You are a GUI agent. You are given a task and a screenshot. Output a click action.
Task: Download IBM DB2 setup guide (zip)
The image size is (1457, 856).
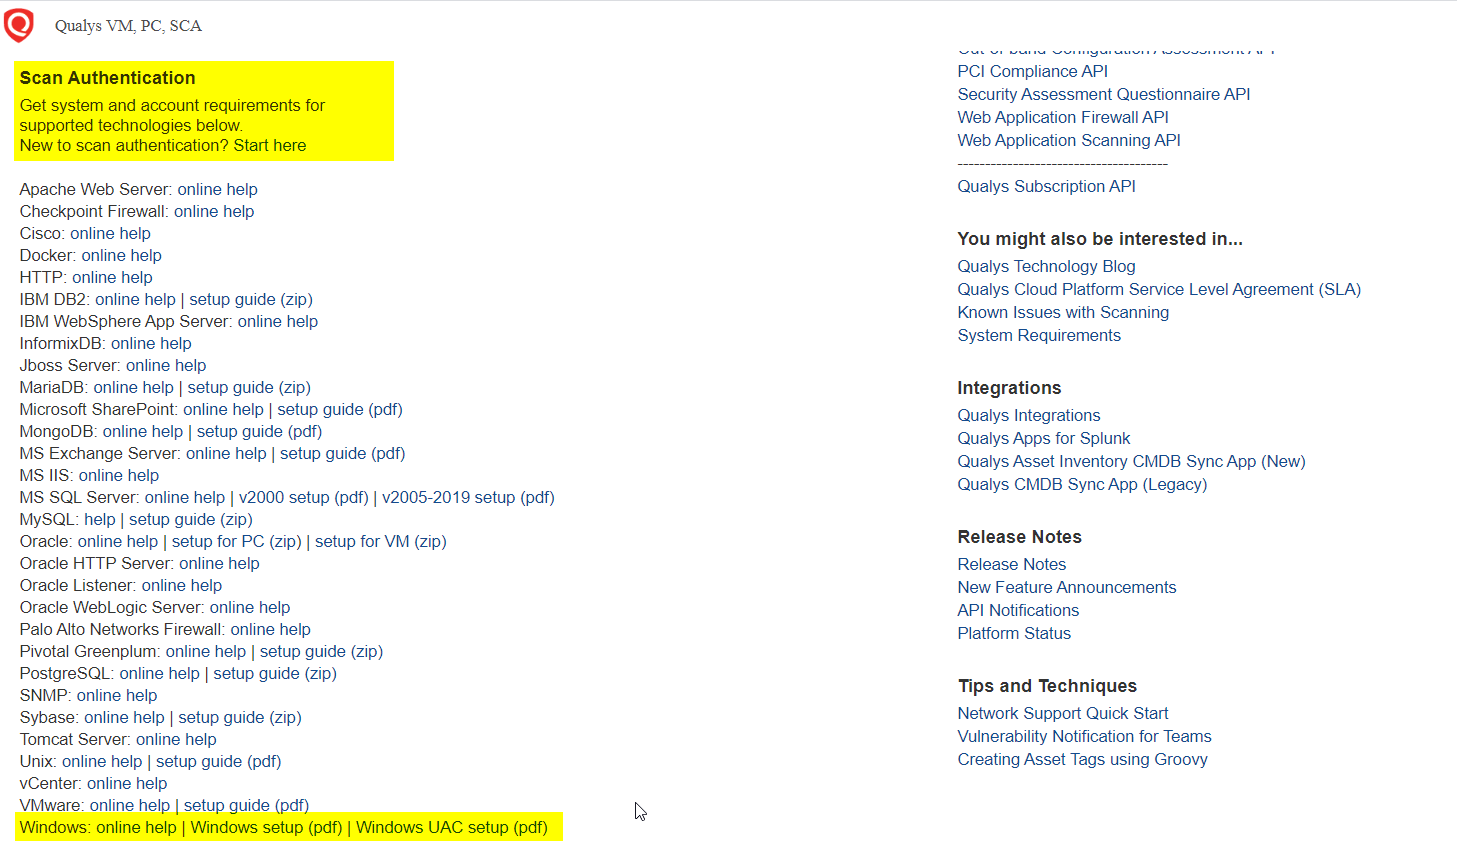(x=250, y=299)
